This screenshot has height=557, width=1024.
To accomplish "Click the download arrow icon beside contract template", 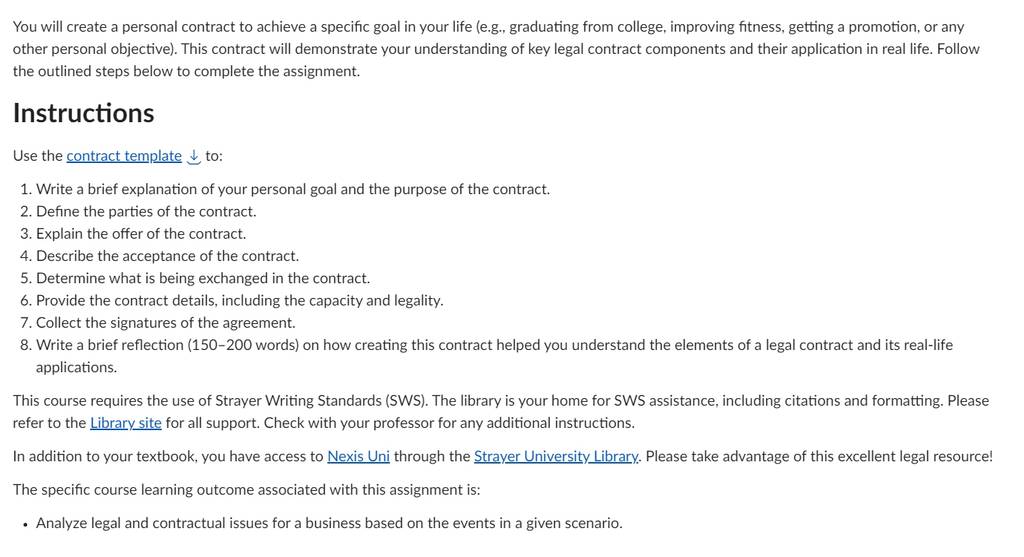I will pyautogui.click(x=194, y=156).
